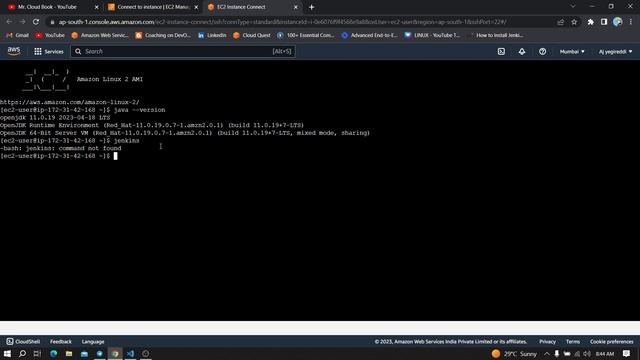
Task: Show hidden system tray icons
Action: point(547,353)
